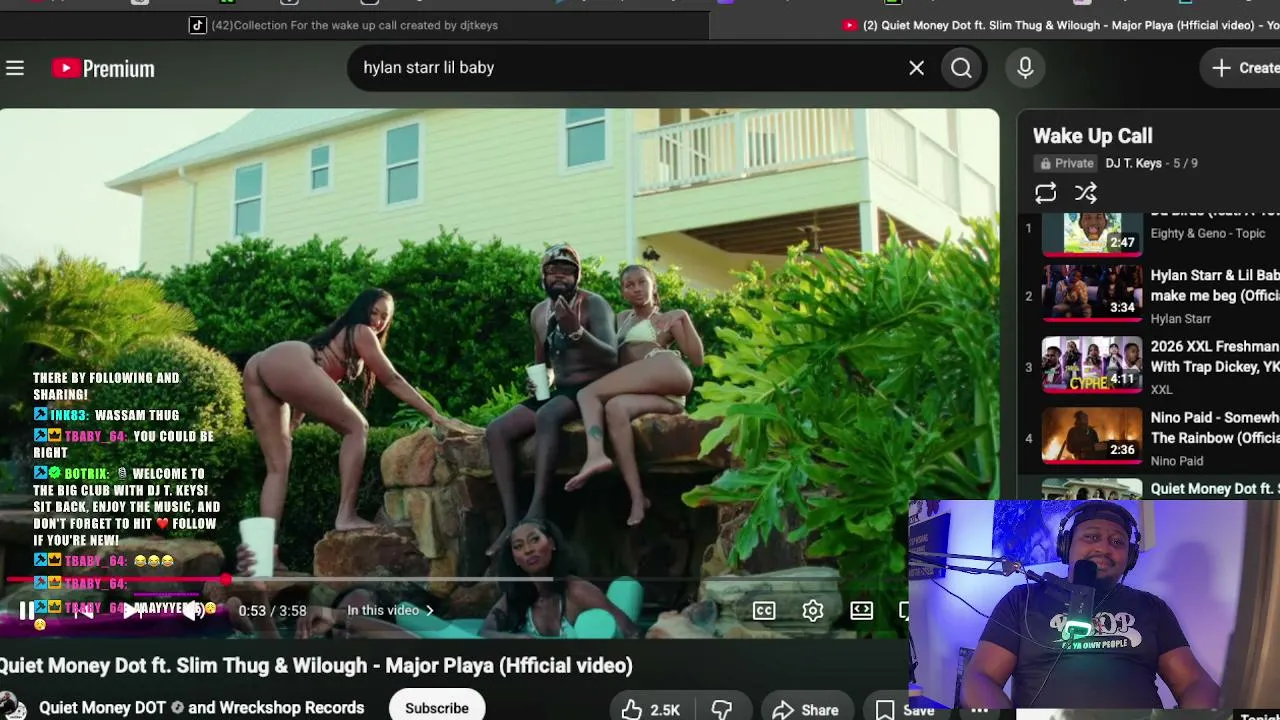Screen dimensions: 1280x720
Task: Play the Nino Paid Somewhere video thumbnail
Action: click(1092, 435)
